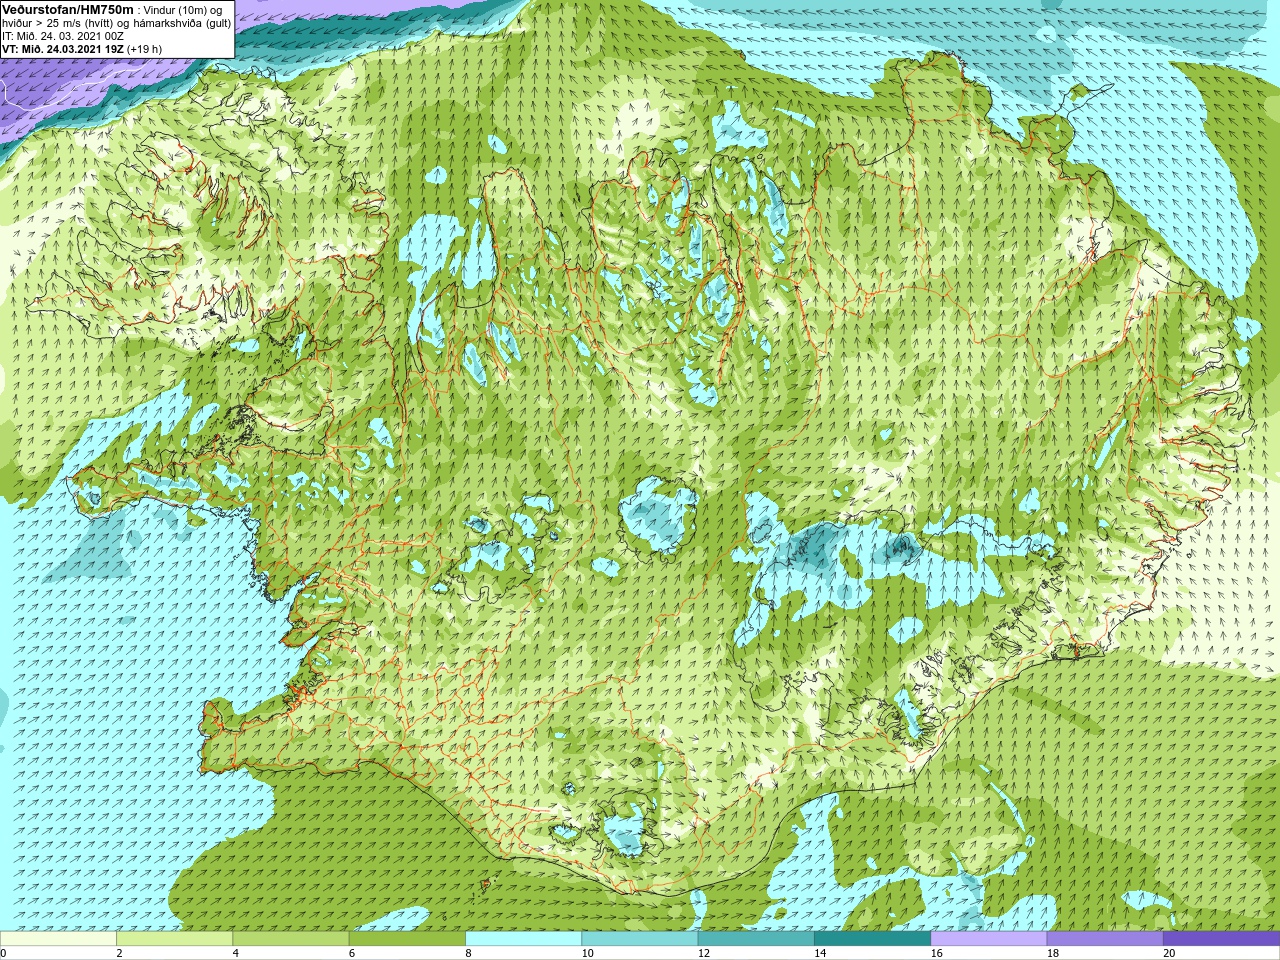The height and width of the screenshot is (960, 1280).
Task: Click the 'hviður > 25 m/s (hvítt)' line
Action: pos(59,23)
